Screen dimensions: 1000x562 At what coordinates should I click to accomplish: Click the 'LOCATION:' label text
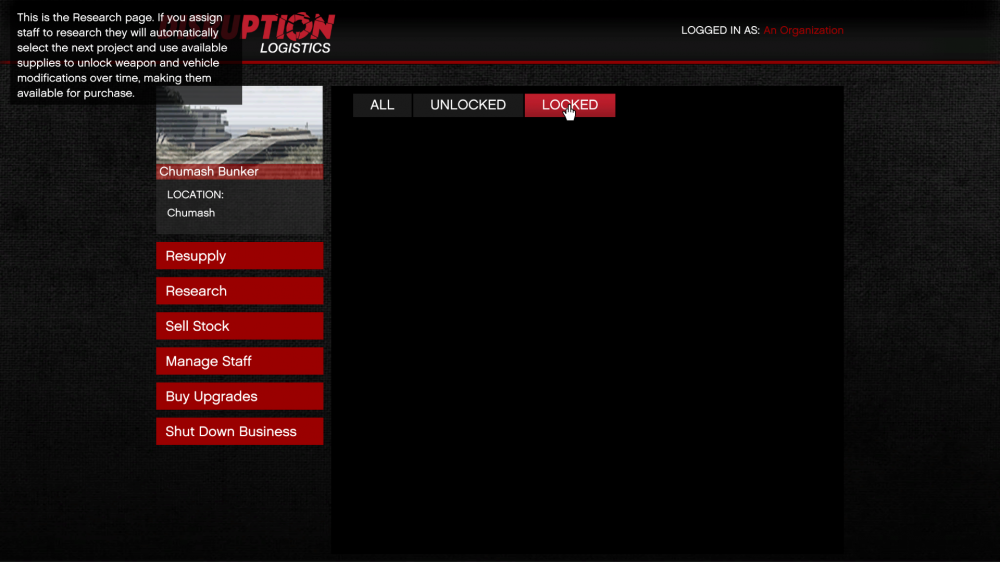click(195, 195)
